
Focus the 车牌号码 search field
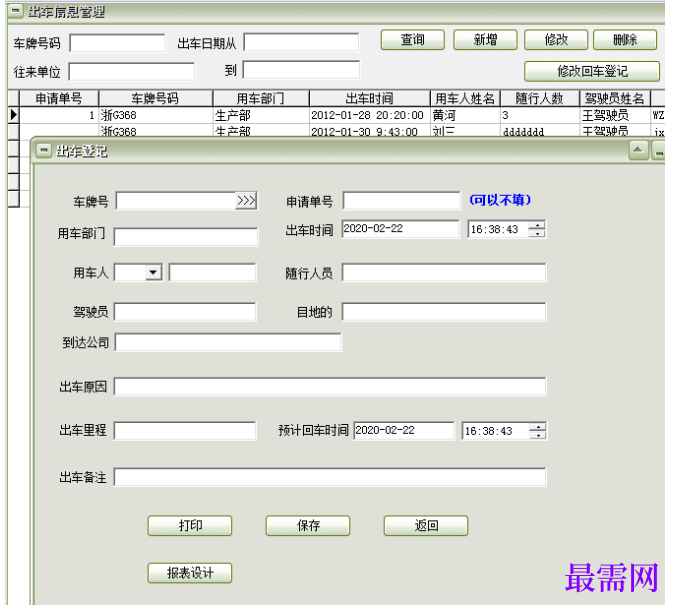click(x=117, y=43)
